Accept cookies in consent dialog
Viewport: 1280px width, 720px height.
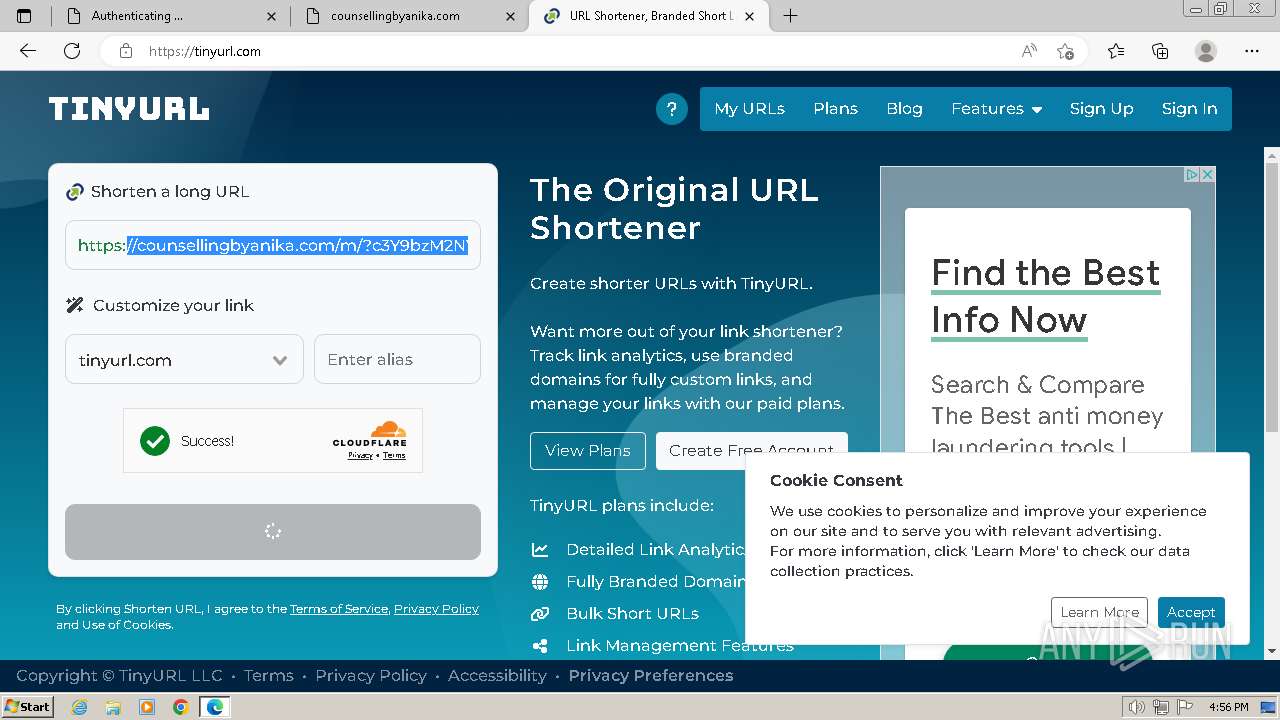[1191, 612]
